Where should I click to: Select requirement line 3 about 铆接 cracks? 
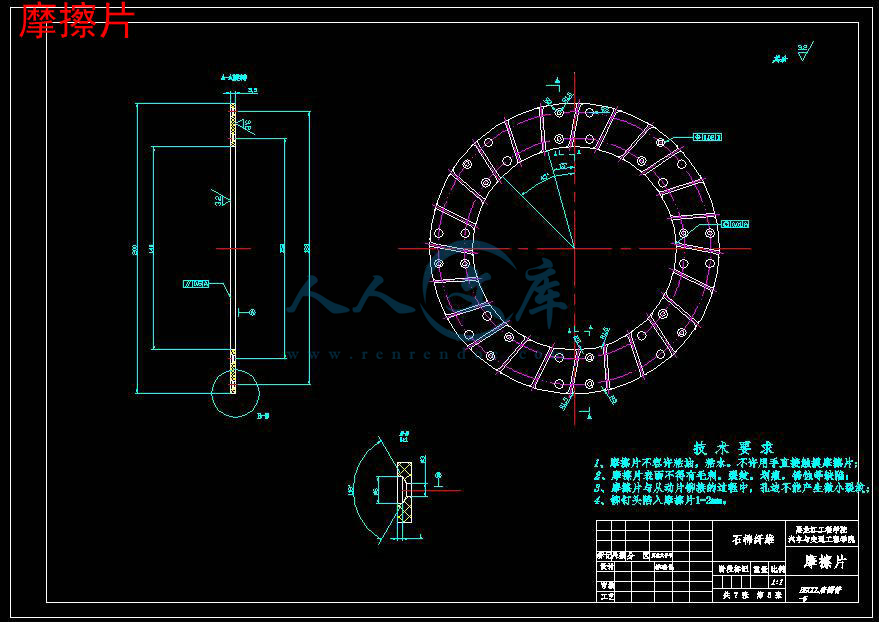click(730, 488)
